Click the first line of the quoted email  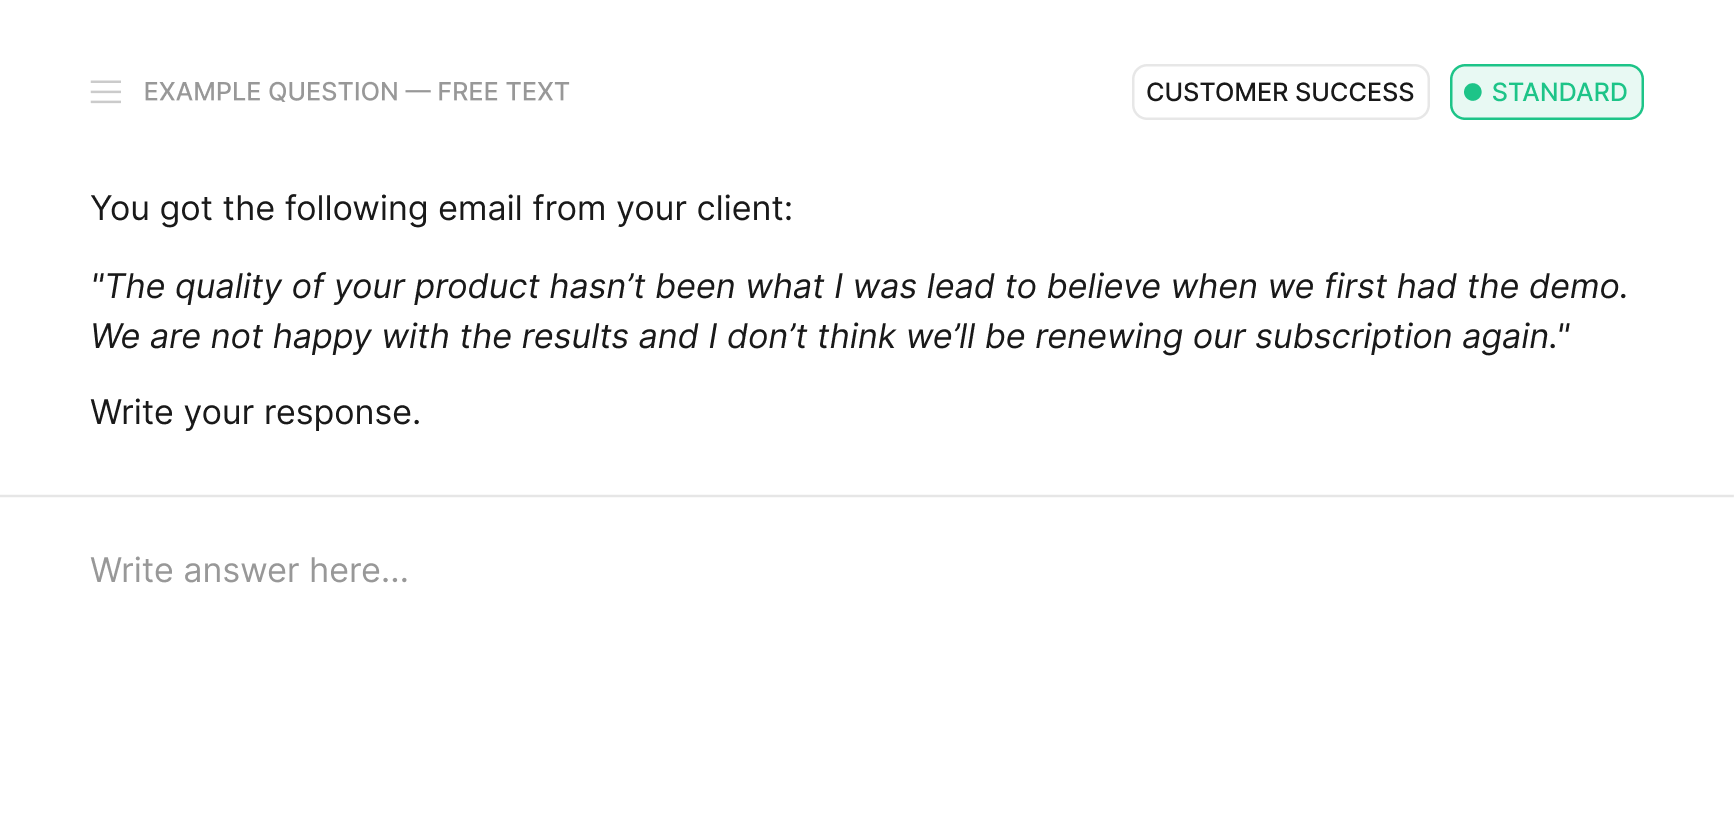[859, 286]
